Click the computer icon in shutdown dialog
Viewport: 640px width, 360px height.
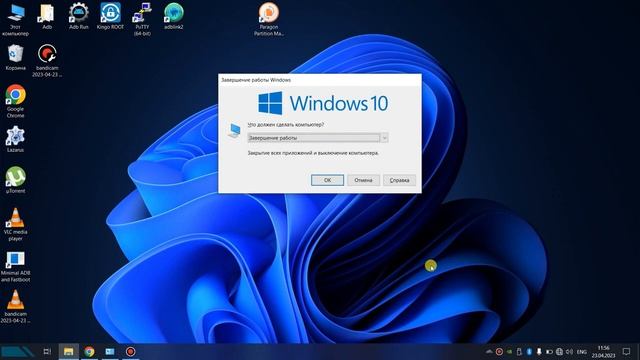pyautogui.click(x=234, y=131)
